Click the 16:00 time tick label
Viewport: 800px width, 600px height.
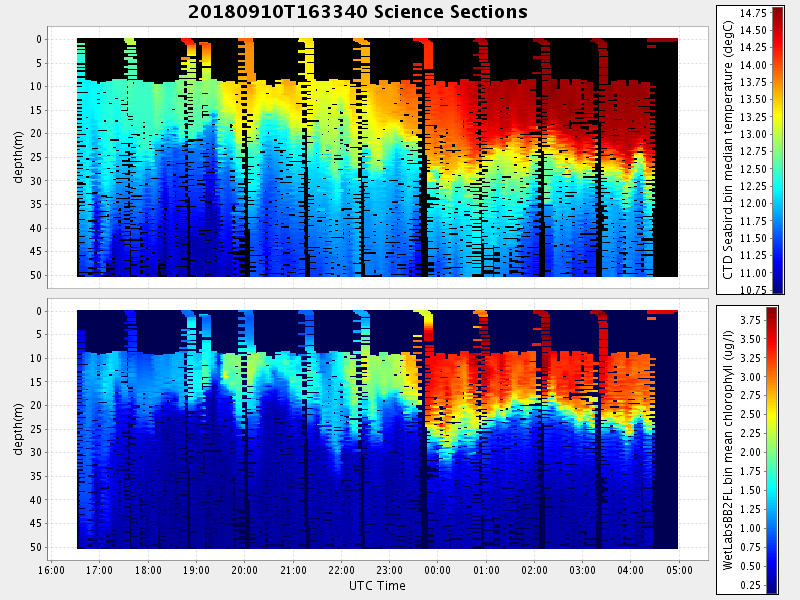coord(52,569)
